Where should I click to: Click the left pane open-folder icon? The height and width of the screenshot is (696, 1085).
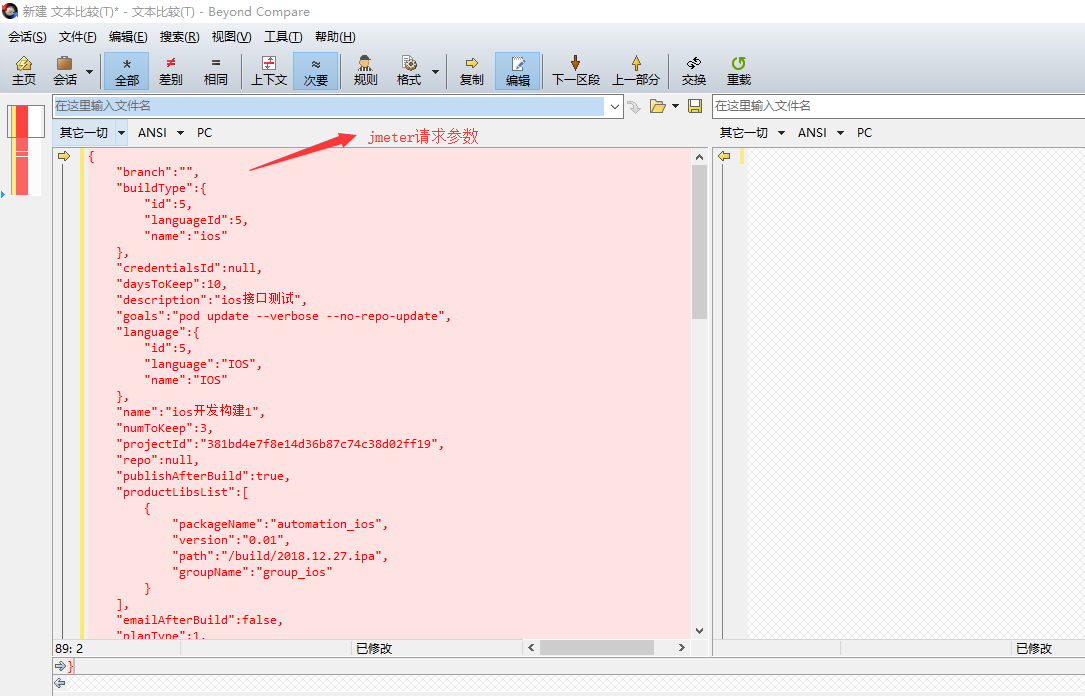(x=657, y=106)
